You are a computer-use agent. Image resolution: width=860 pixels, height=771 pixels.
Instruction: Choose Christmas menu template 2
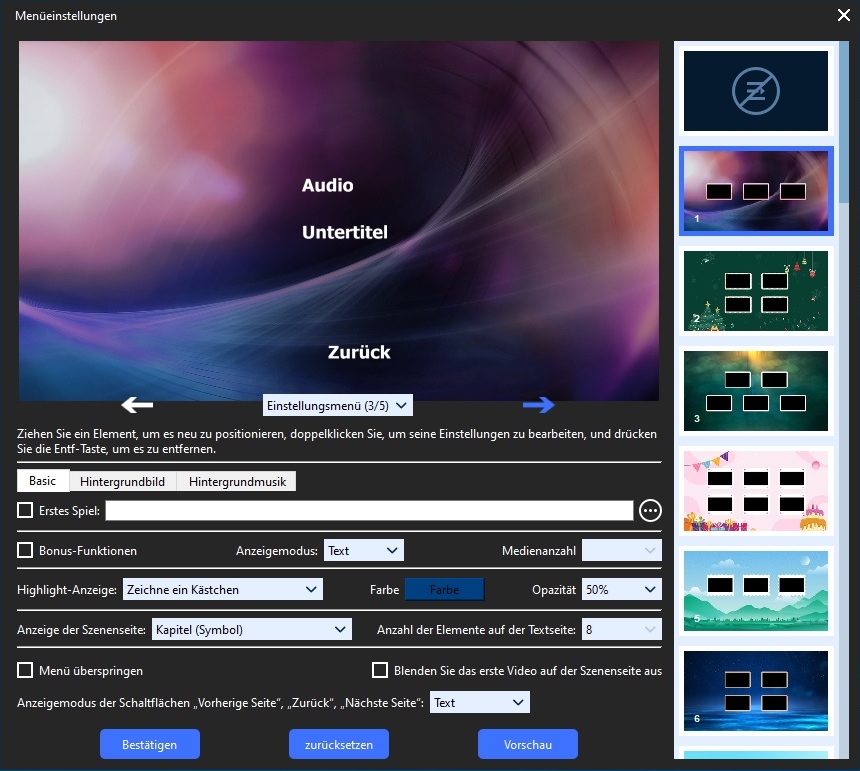[x=756, y=291]
